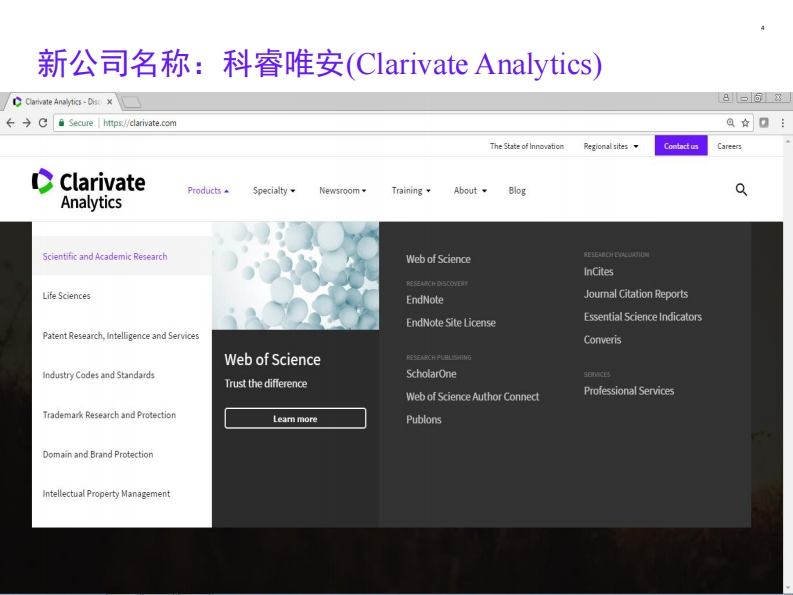Collapse the Products menu
This screenshot has height=595, width=793.
point(208,191)
